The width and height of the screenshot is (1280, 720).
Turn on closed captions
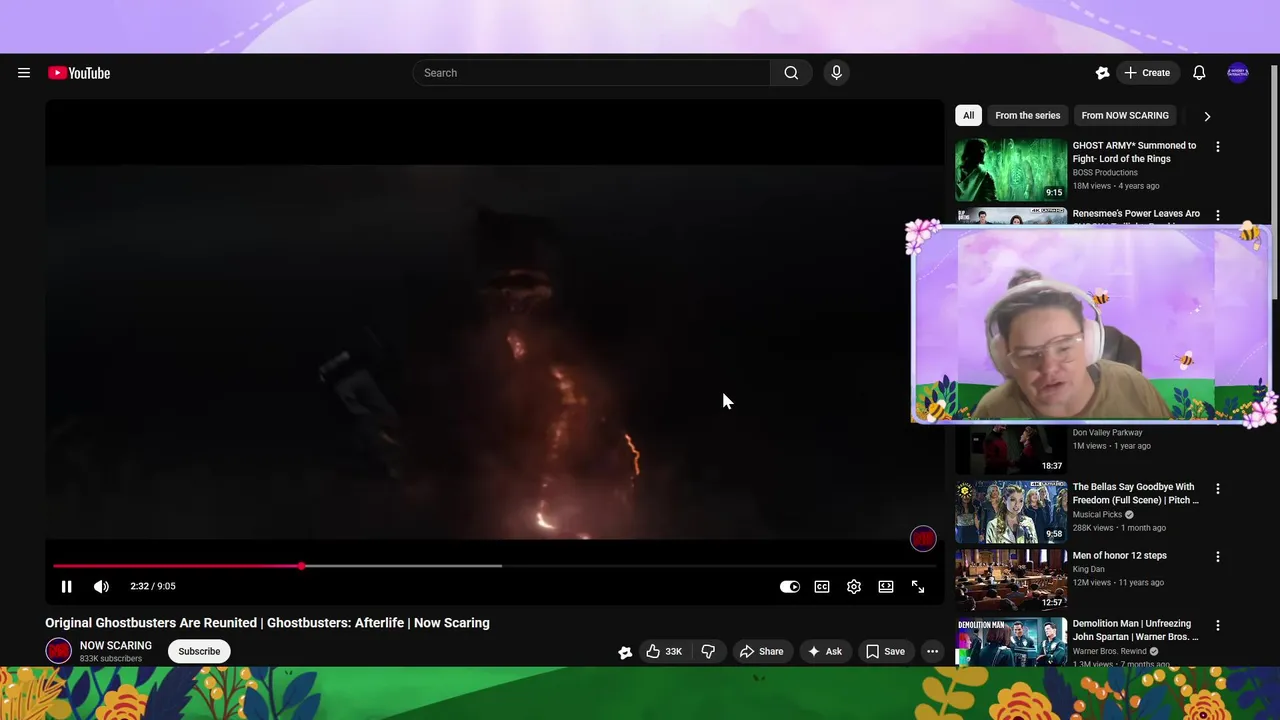[822, 587]
